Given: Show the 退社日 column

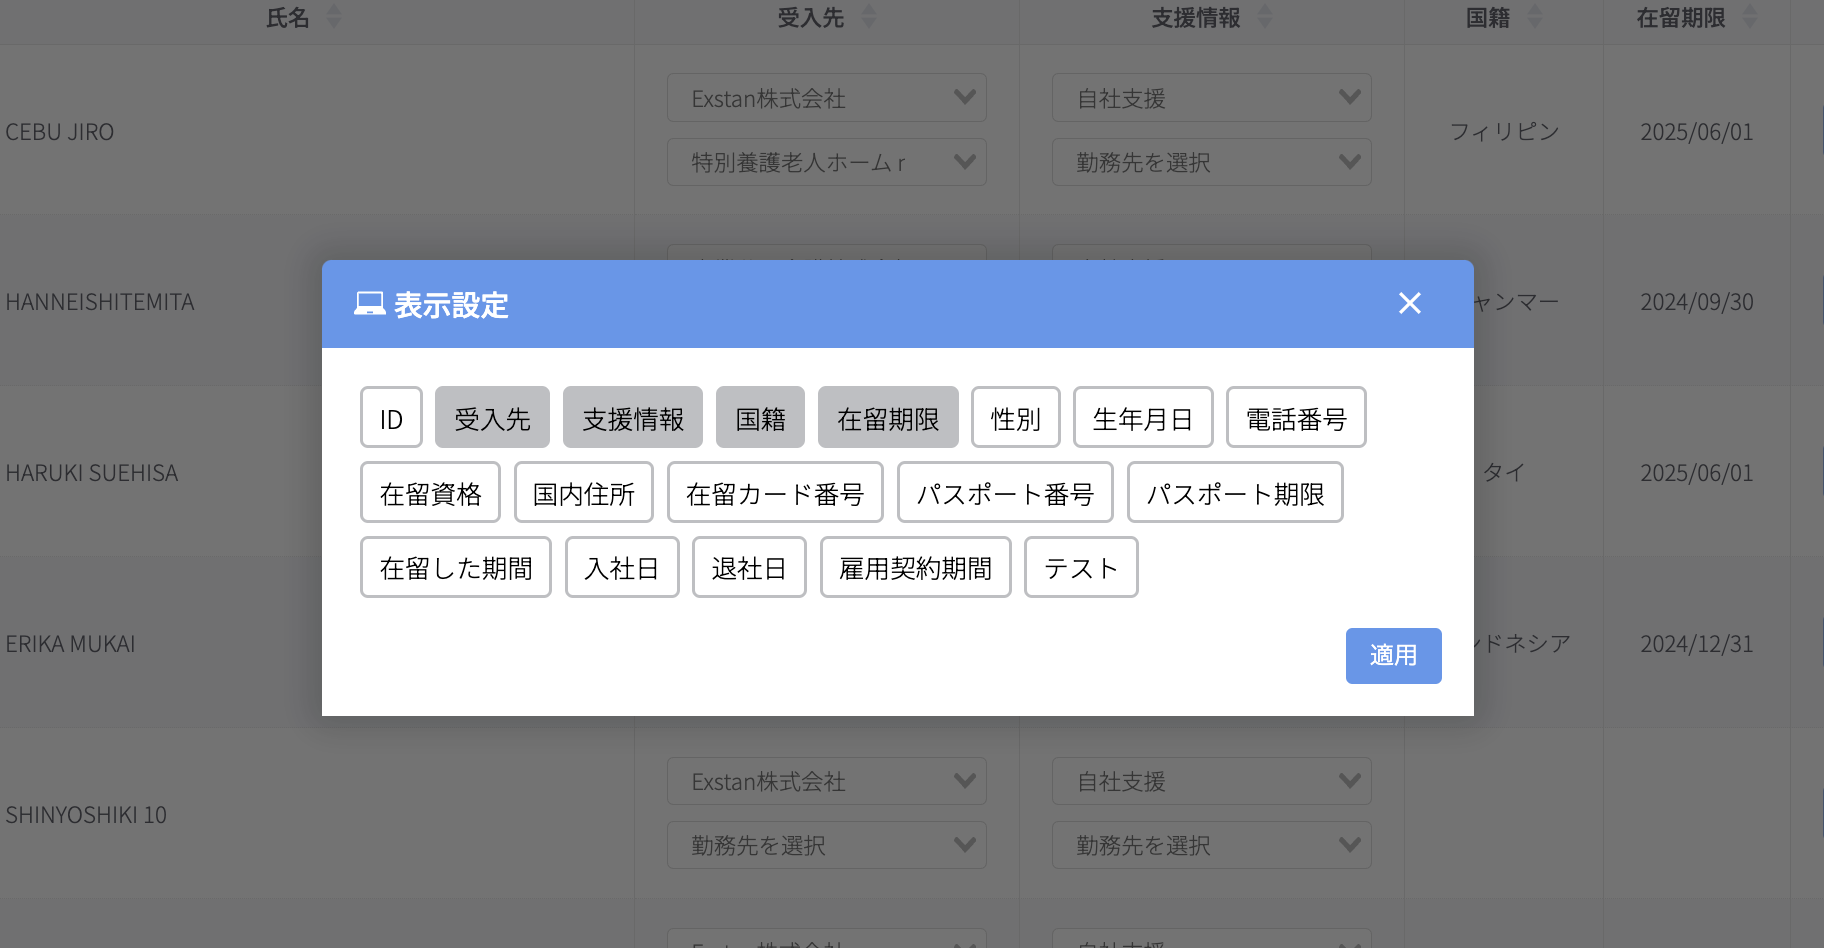Looking at the screenshot, I should click(x=748, y=568).
